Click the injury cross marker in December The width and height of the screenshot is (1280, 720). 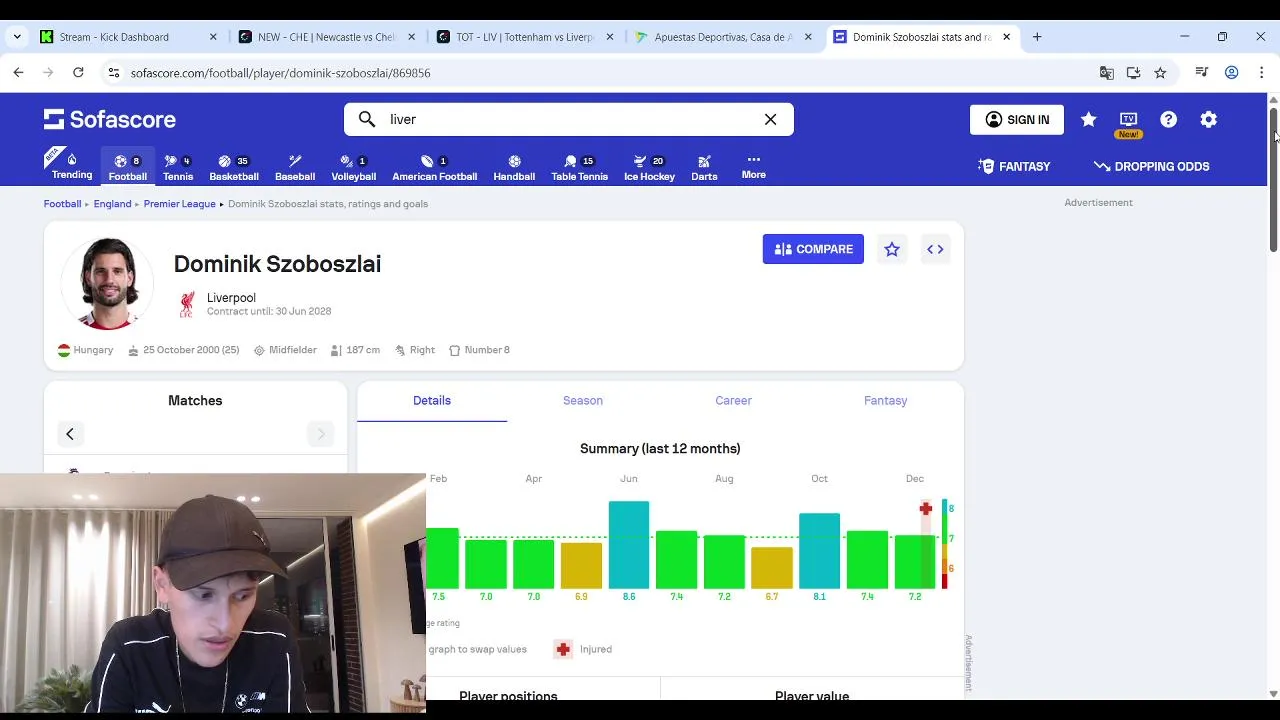pyautogui.click(x=926, y=509)
